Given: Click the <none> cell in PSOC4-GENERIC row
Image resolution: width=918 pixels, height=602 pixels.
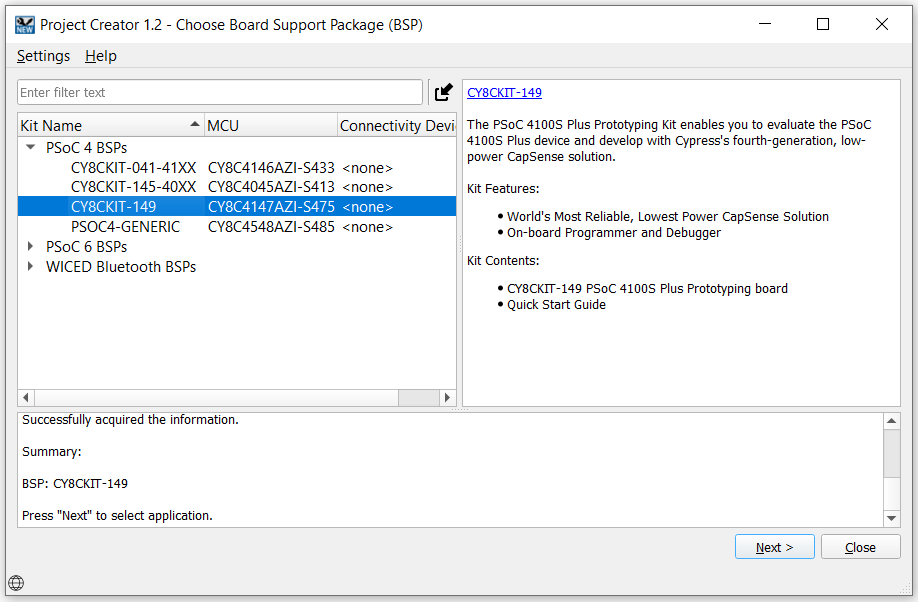Looking at the screenshot, I should point(367,227).
